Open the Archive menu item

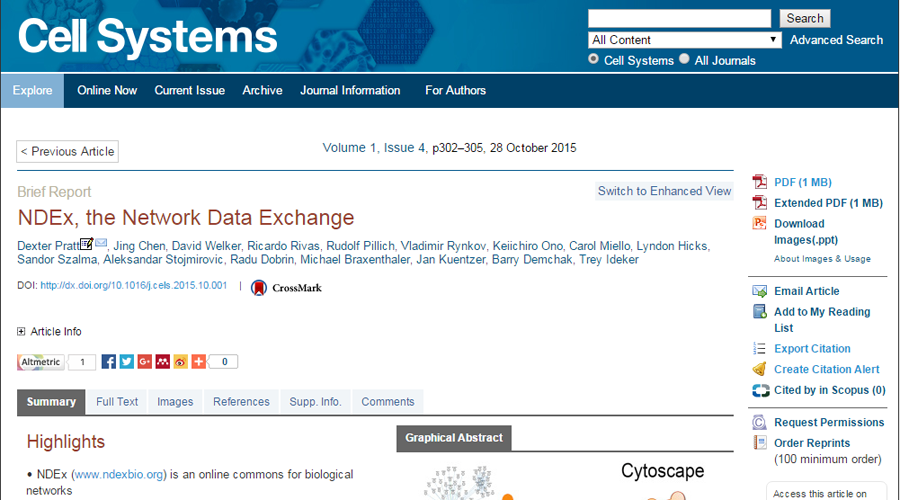tap(262, 90)
